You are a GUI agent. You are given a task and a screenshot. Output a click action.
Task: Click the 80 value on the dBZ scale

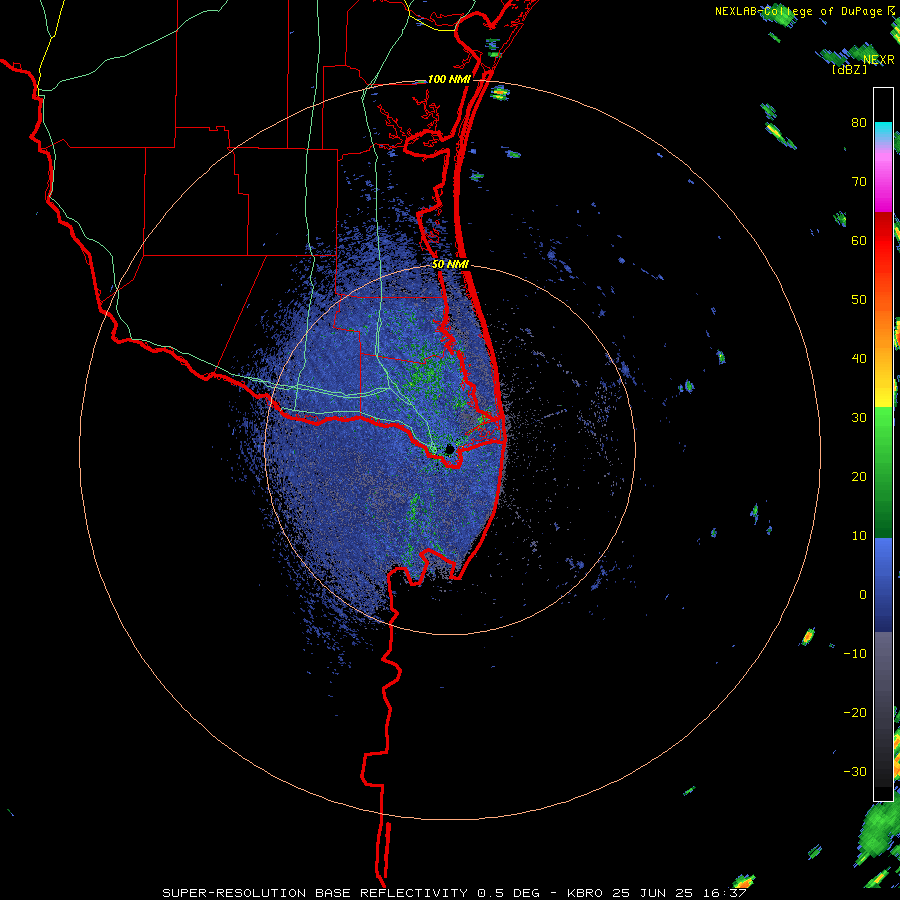click(859, 123)
